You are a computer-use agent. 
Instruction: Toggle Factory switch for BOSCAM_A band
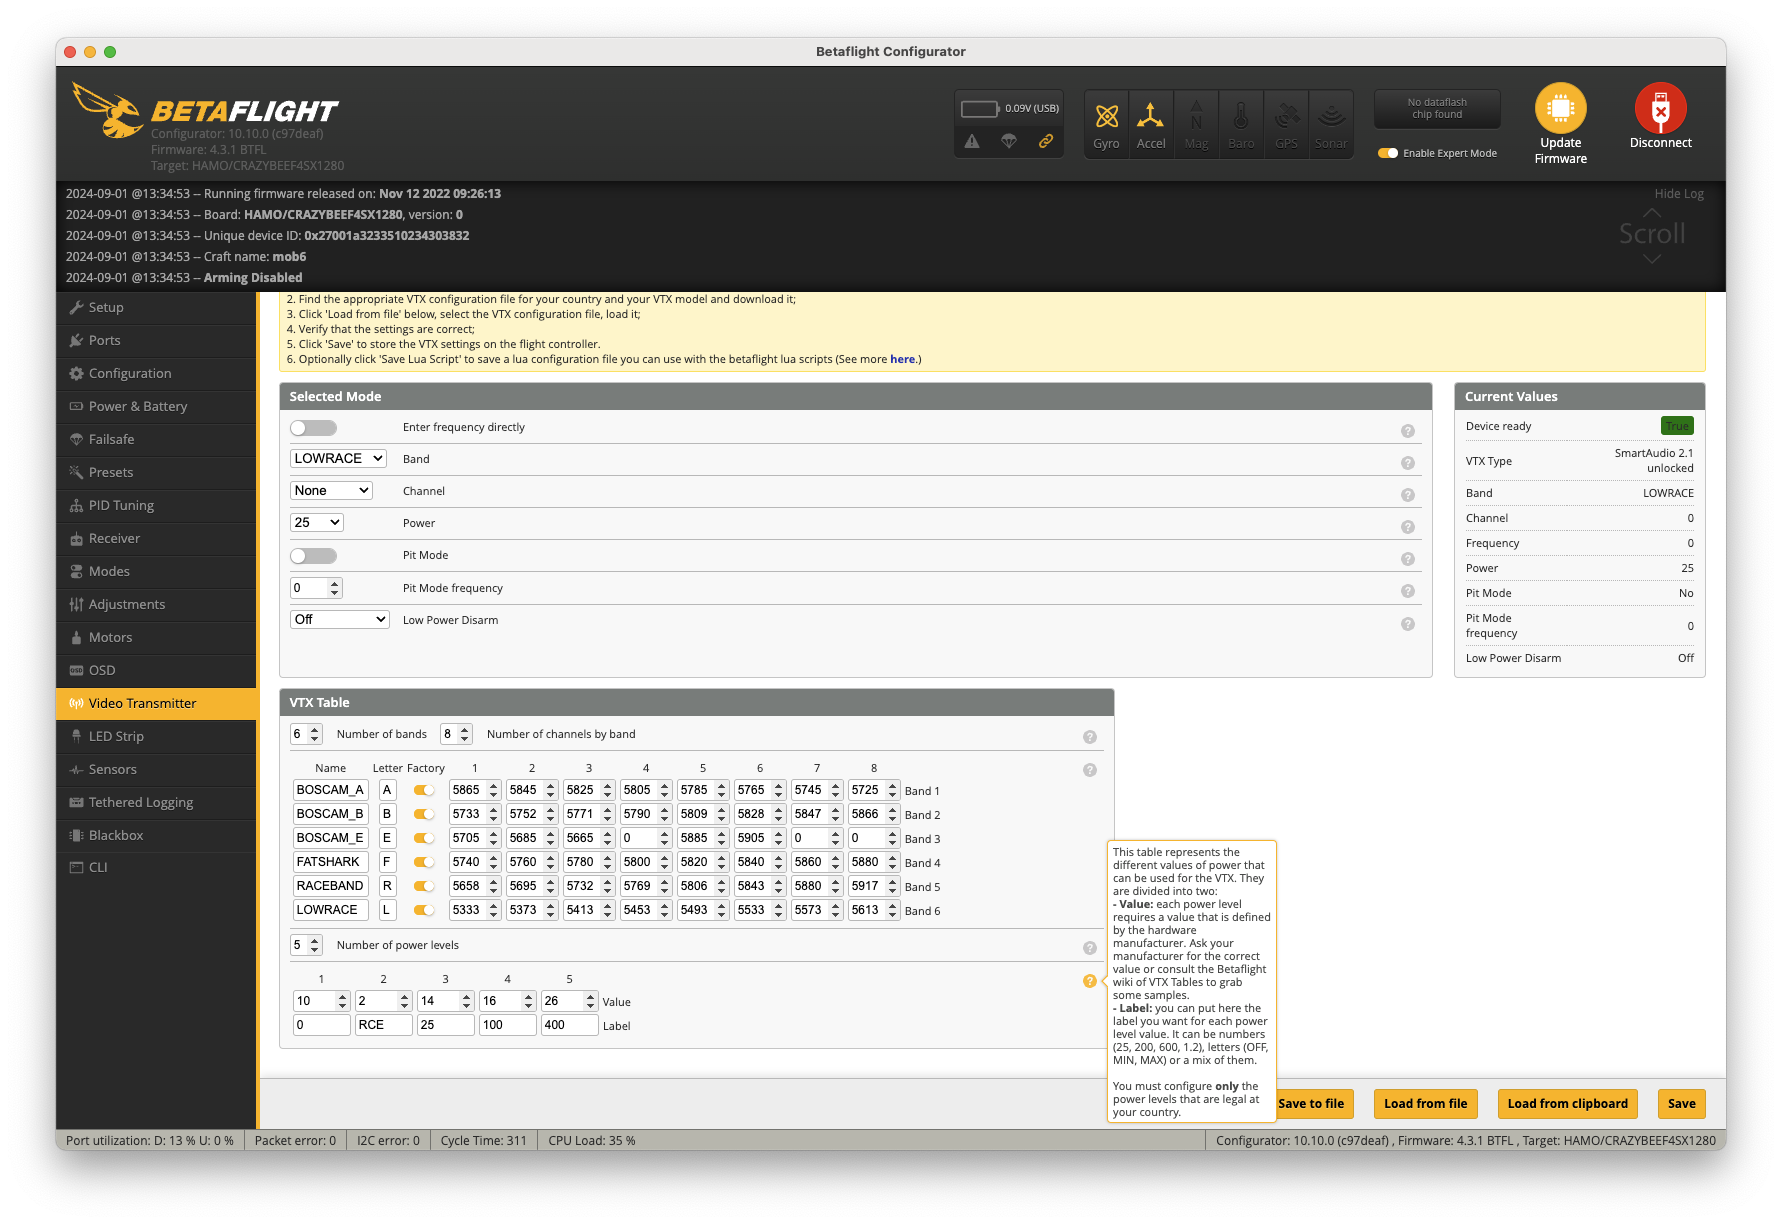pyautogui.click(x=424, y=790)
